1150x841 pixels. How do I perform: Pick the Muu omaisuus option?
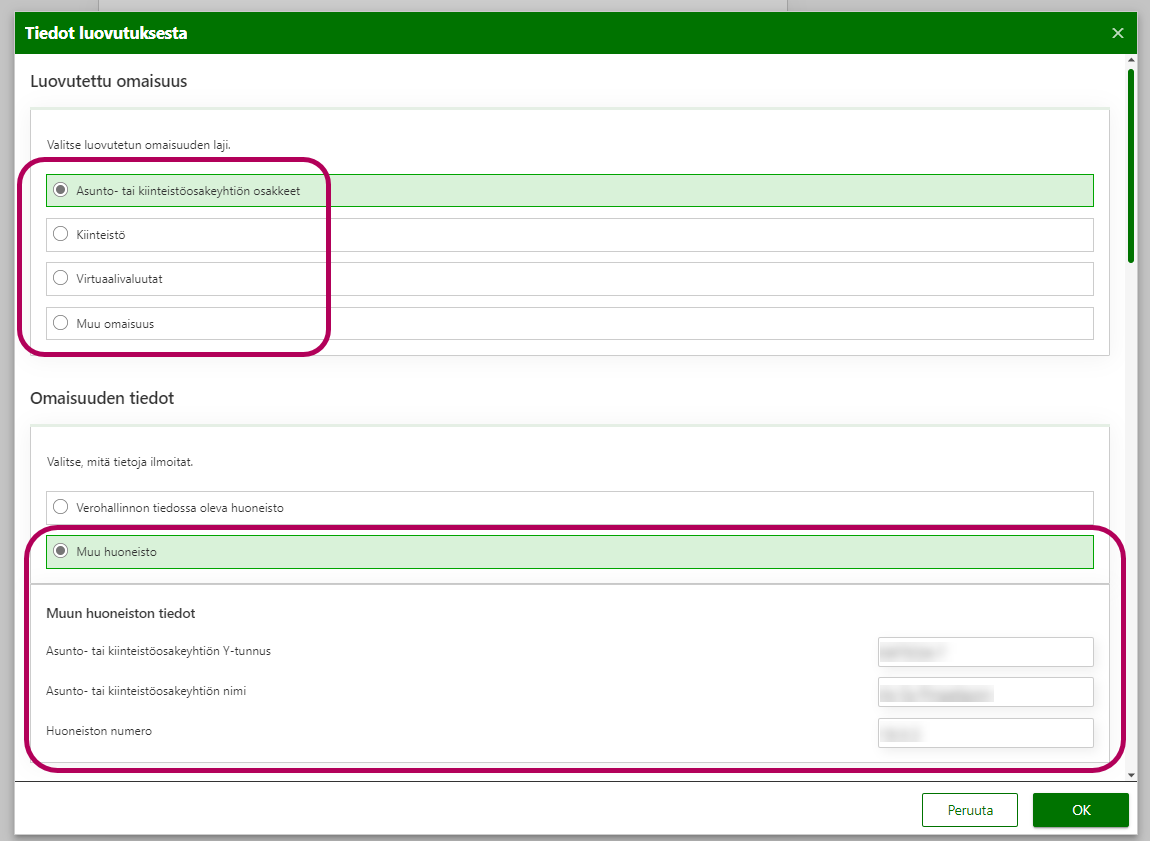pyautogui.click(x=61, y=323)
